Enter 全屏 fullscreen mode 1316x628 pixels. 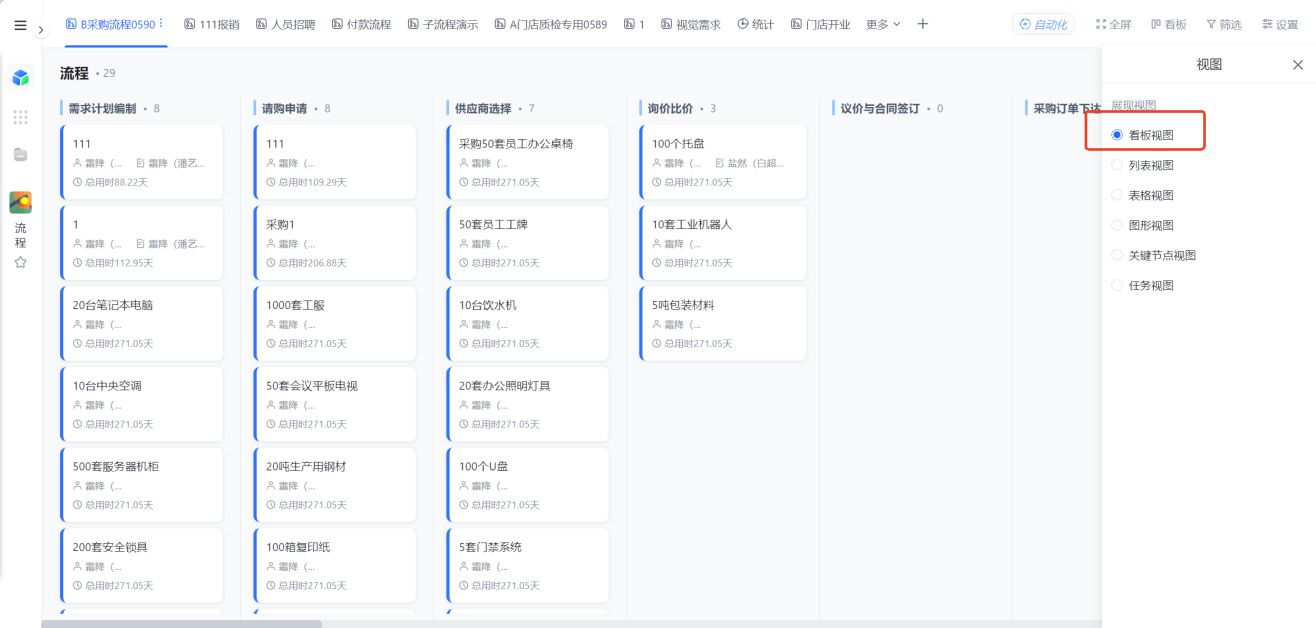point(1114,24)
